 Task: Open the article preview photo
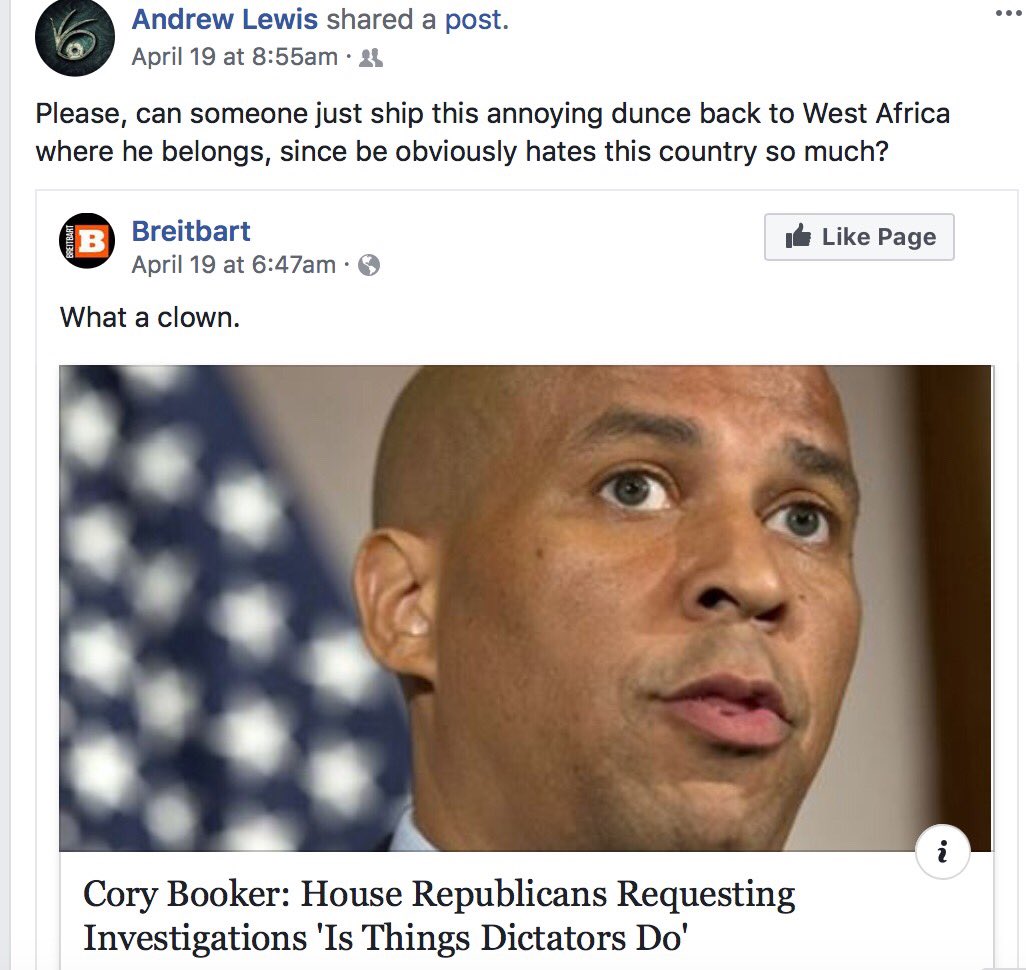tap(526, 608)
